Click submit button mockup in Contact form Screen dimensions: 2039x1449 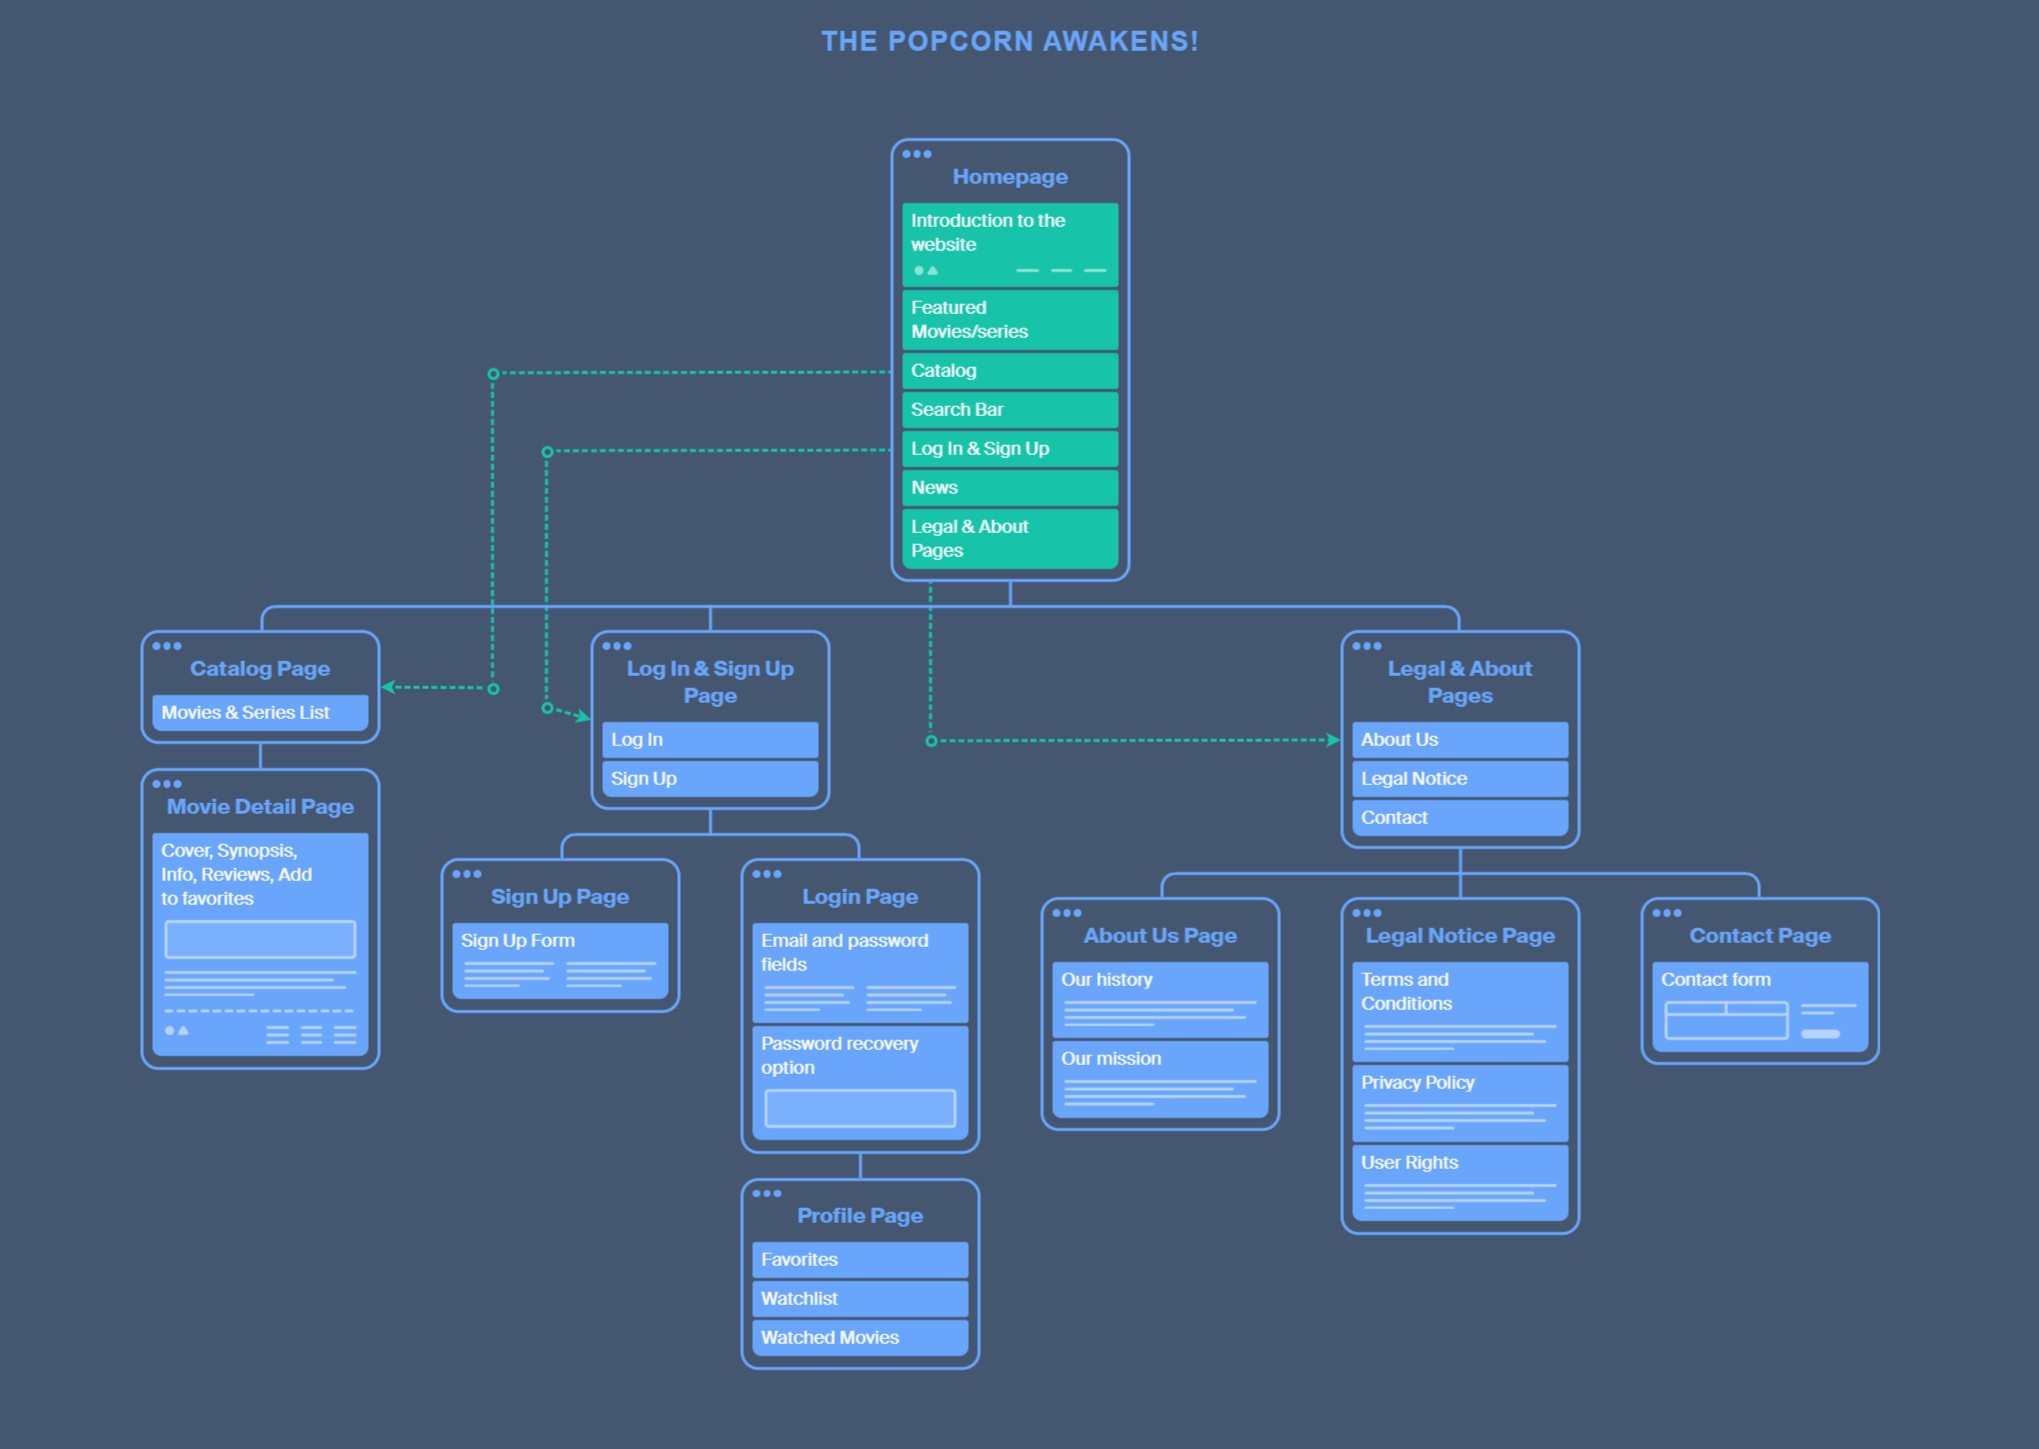coord(1820,1034)
